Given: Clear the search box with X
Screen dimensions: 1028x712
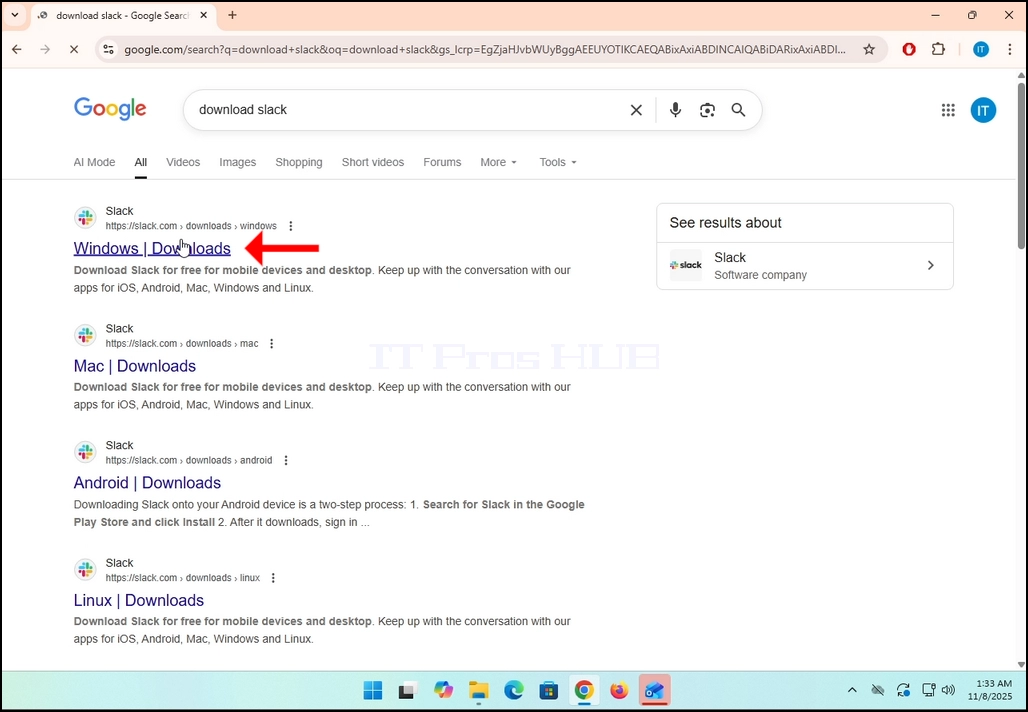Looking at the screenshot, I should (636, 110).
